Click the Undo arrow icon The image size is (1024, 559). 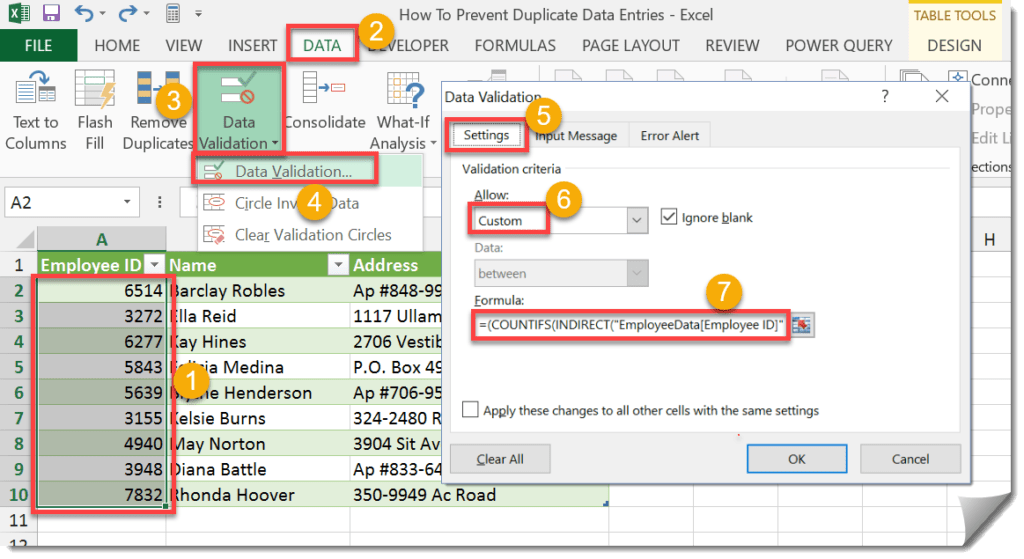(83, 12)
